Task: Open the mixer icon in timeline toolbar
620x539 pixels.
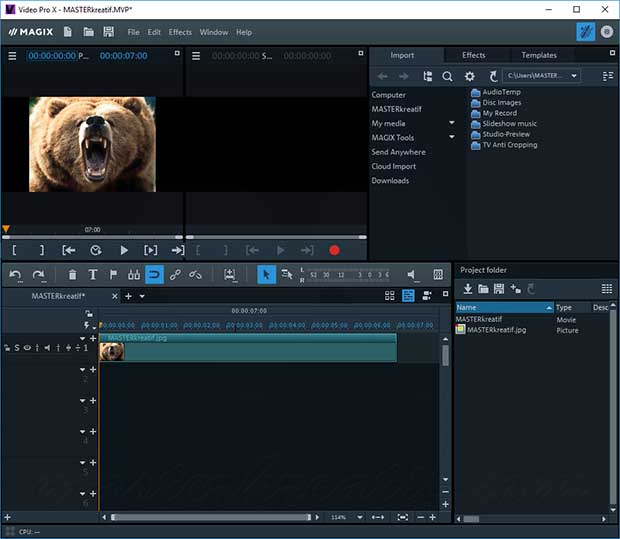Action: click(438, 274)
